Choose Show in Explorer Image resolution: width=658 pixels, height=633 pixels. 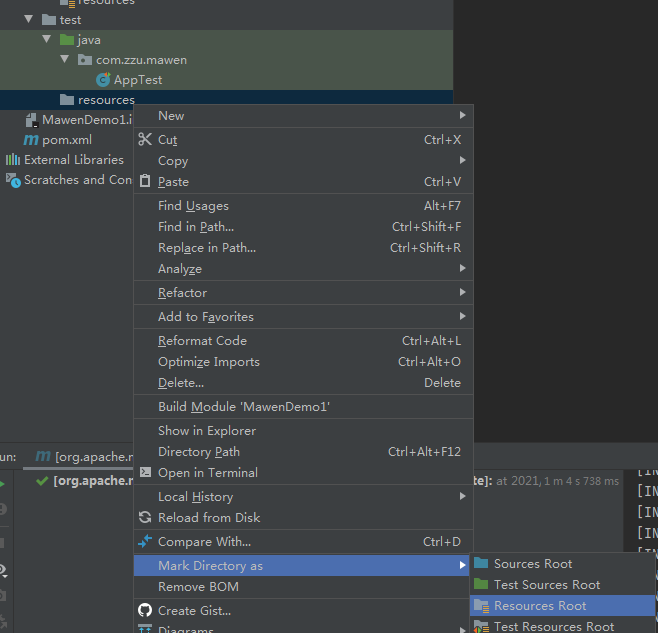click(303, 430)
